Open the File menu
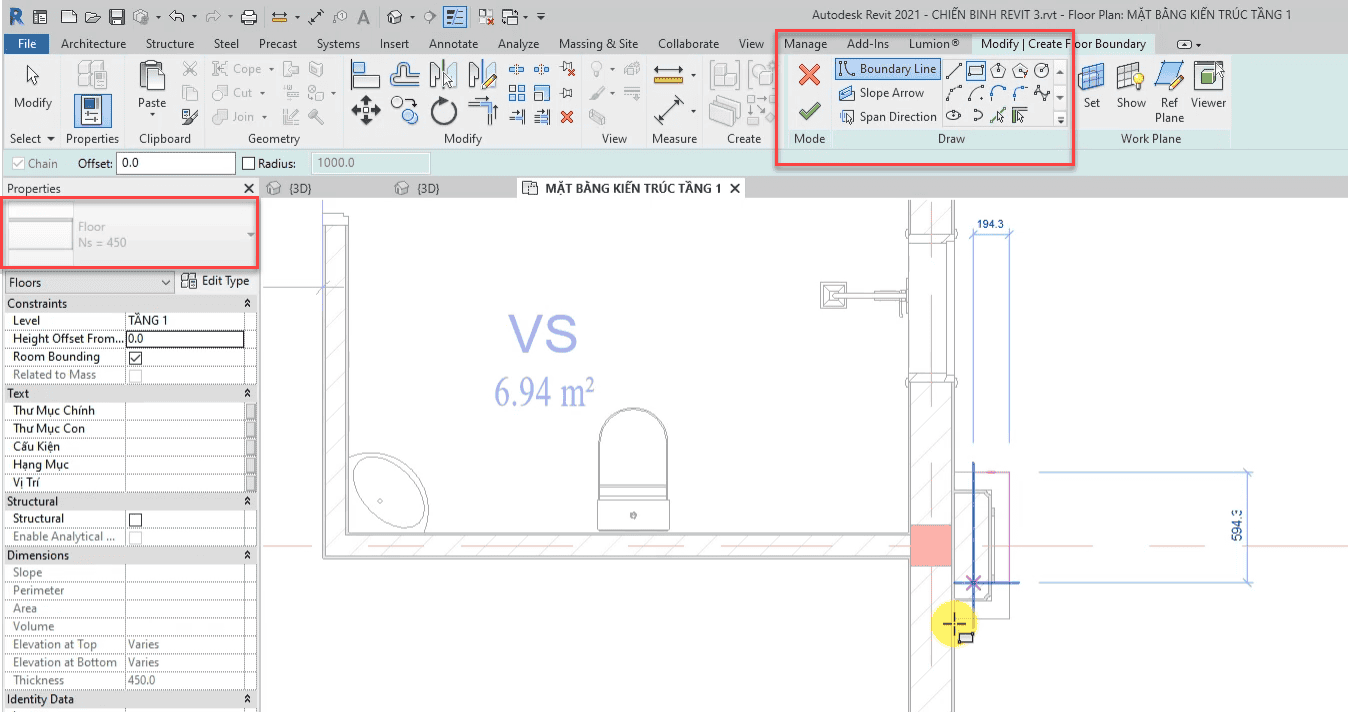 (x=27, y=44)
